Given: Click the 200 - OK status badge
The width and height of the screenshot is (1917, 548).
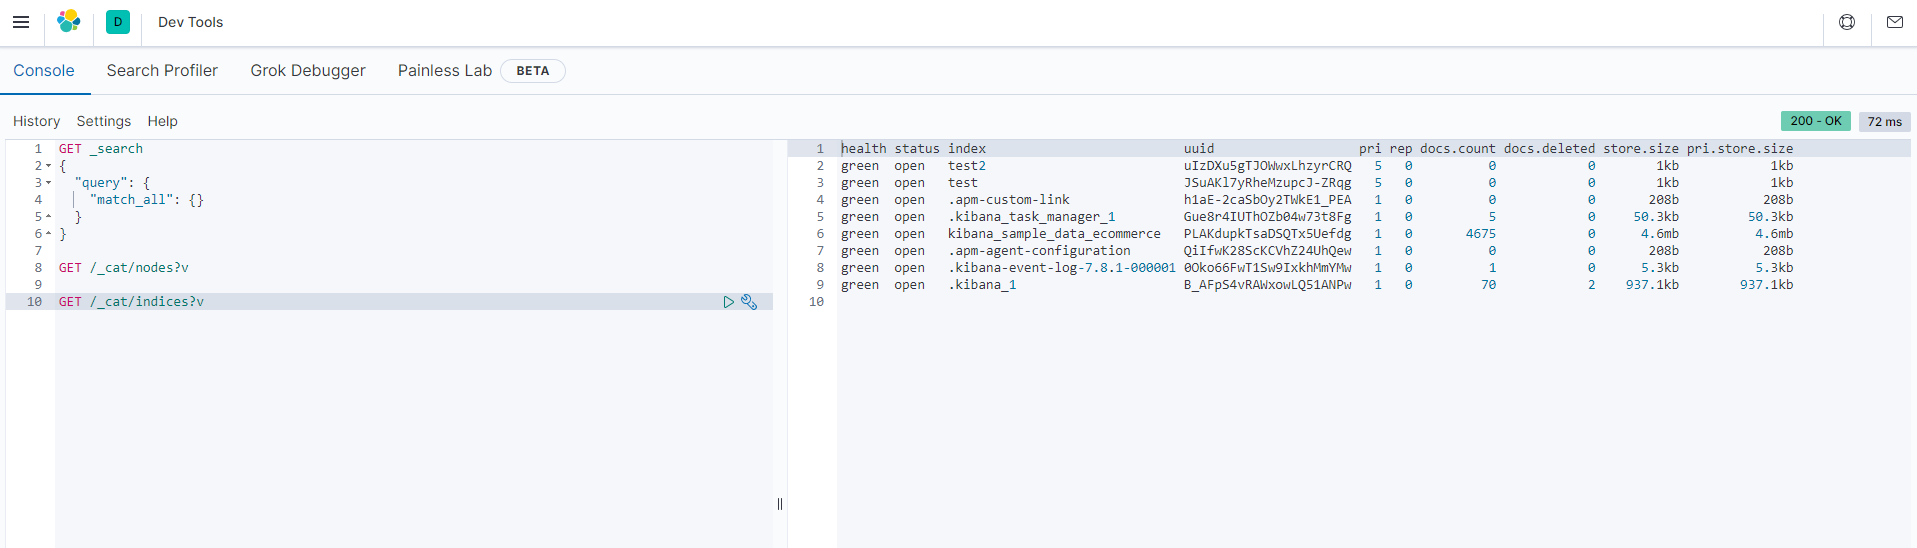Looking at the screenshot, I should pyautogui.click(x=1816, y=121).
